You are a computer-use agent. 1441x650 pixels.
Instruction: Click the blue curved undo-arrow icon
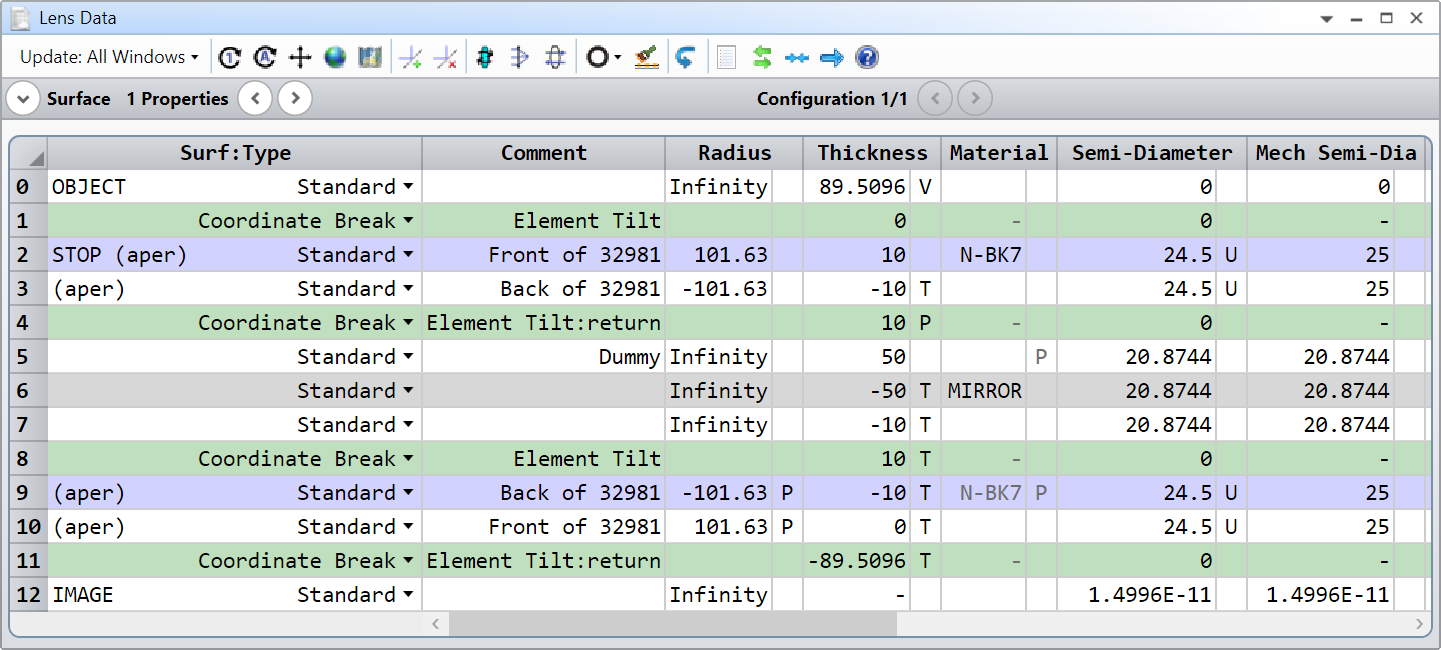tap(685, 58)
